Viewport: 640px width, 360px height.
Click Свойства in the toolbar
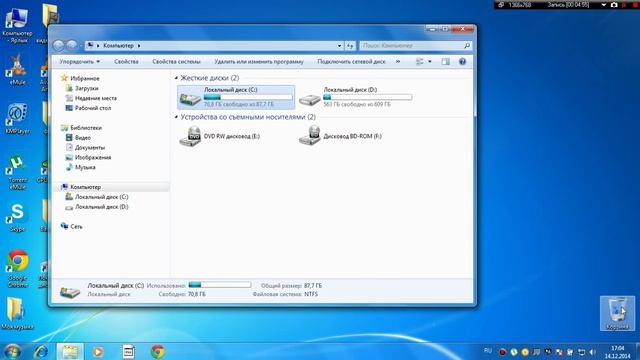[126, 62]
